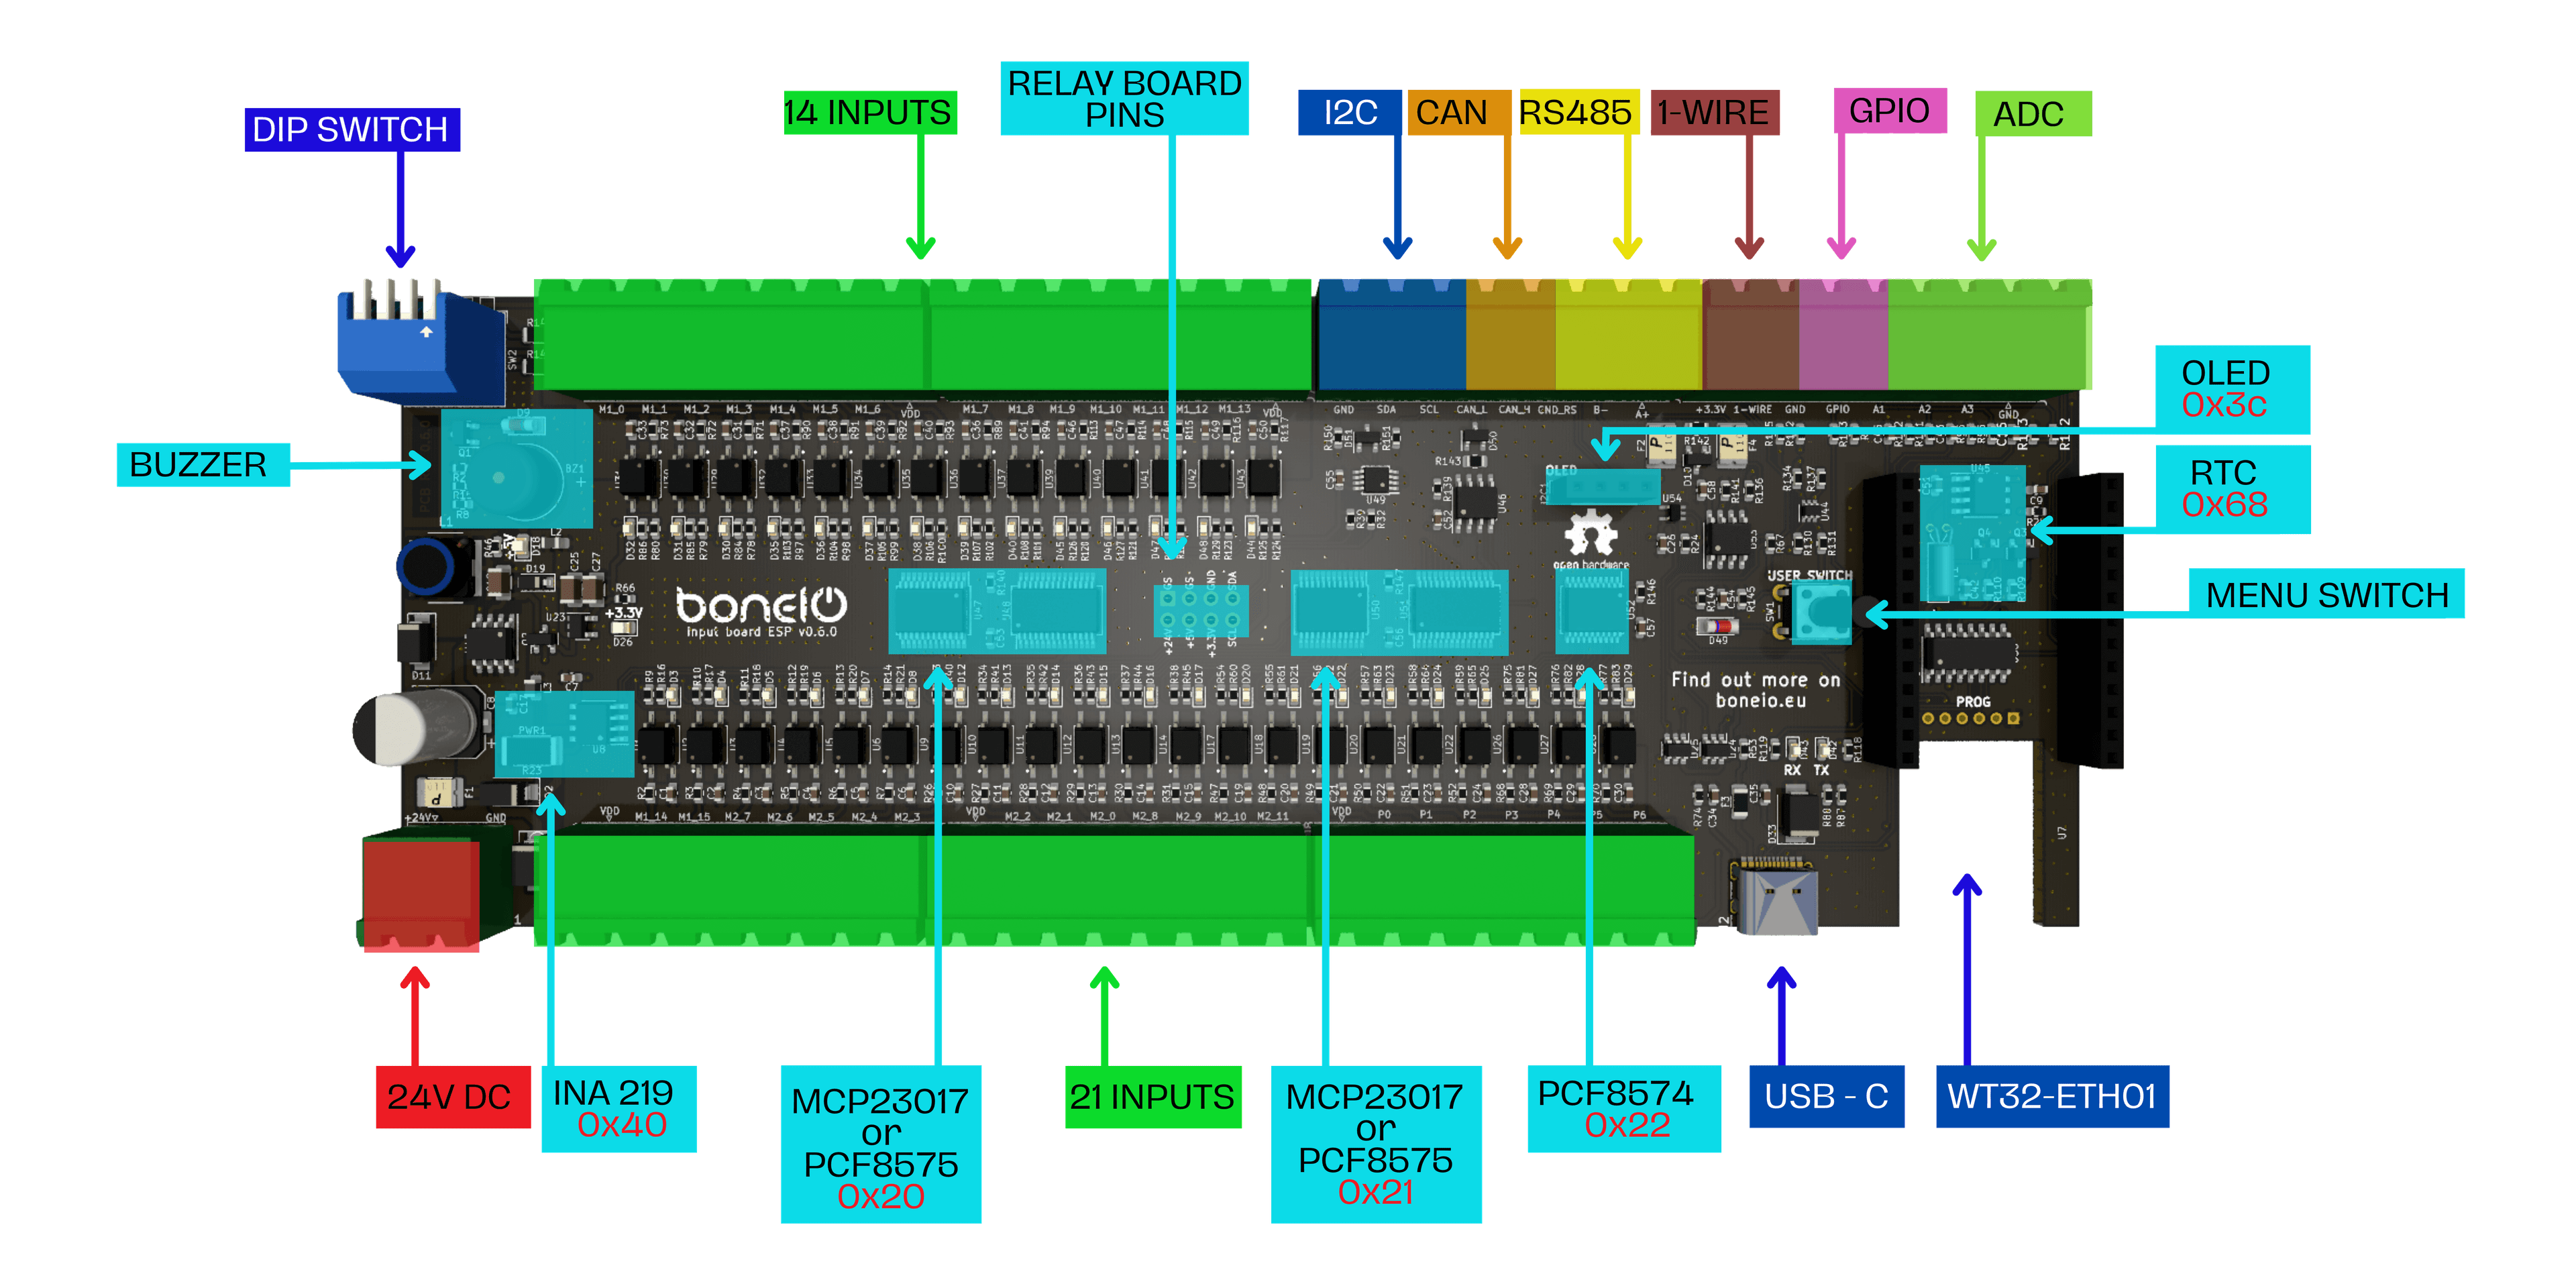Screen dimensions: 2576x1288
Task: Click the 'Input board ESP v0.6.0' text
Action: 761,632
